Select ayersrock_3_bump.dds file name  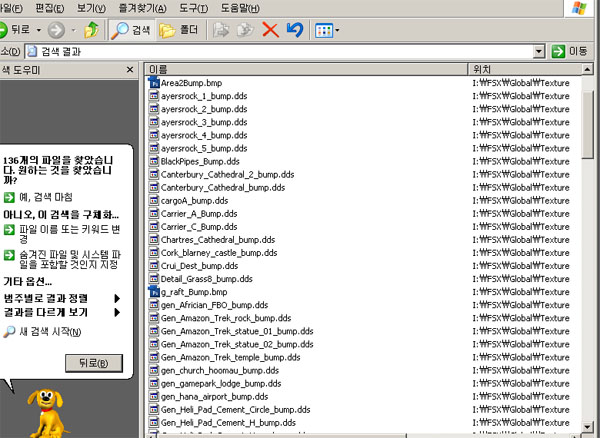pos(204,122)
